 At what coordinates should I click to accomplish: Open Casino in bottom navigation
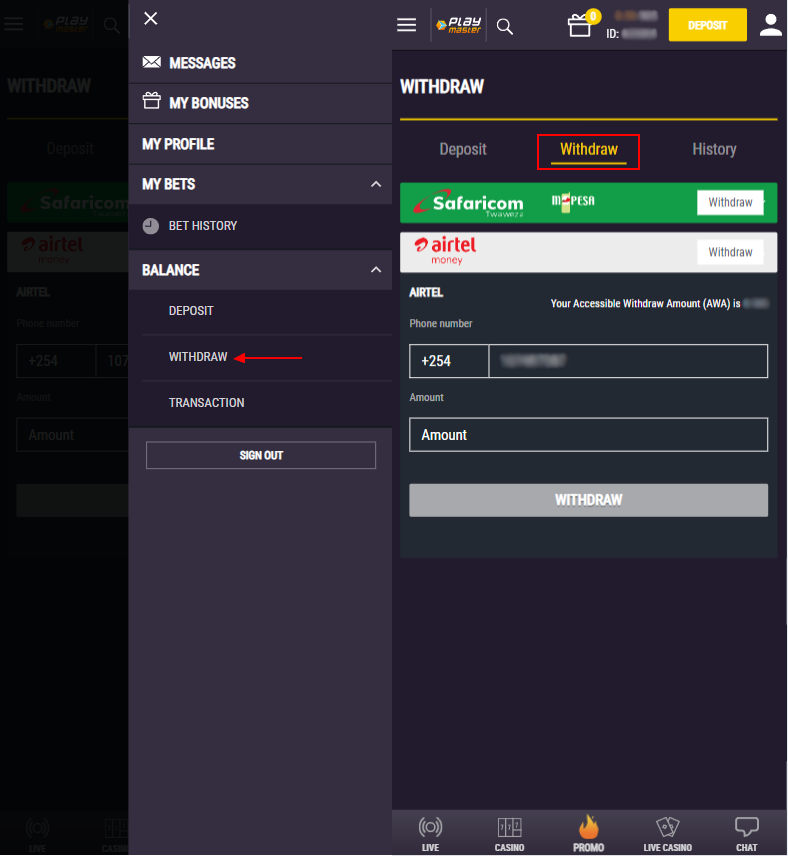click(x=509, y=834)
